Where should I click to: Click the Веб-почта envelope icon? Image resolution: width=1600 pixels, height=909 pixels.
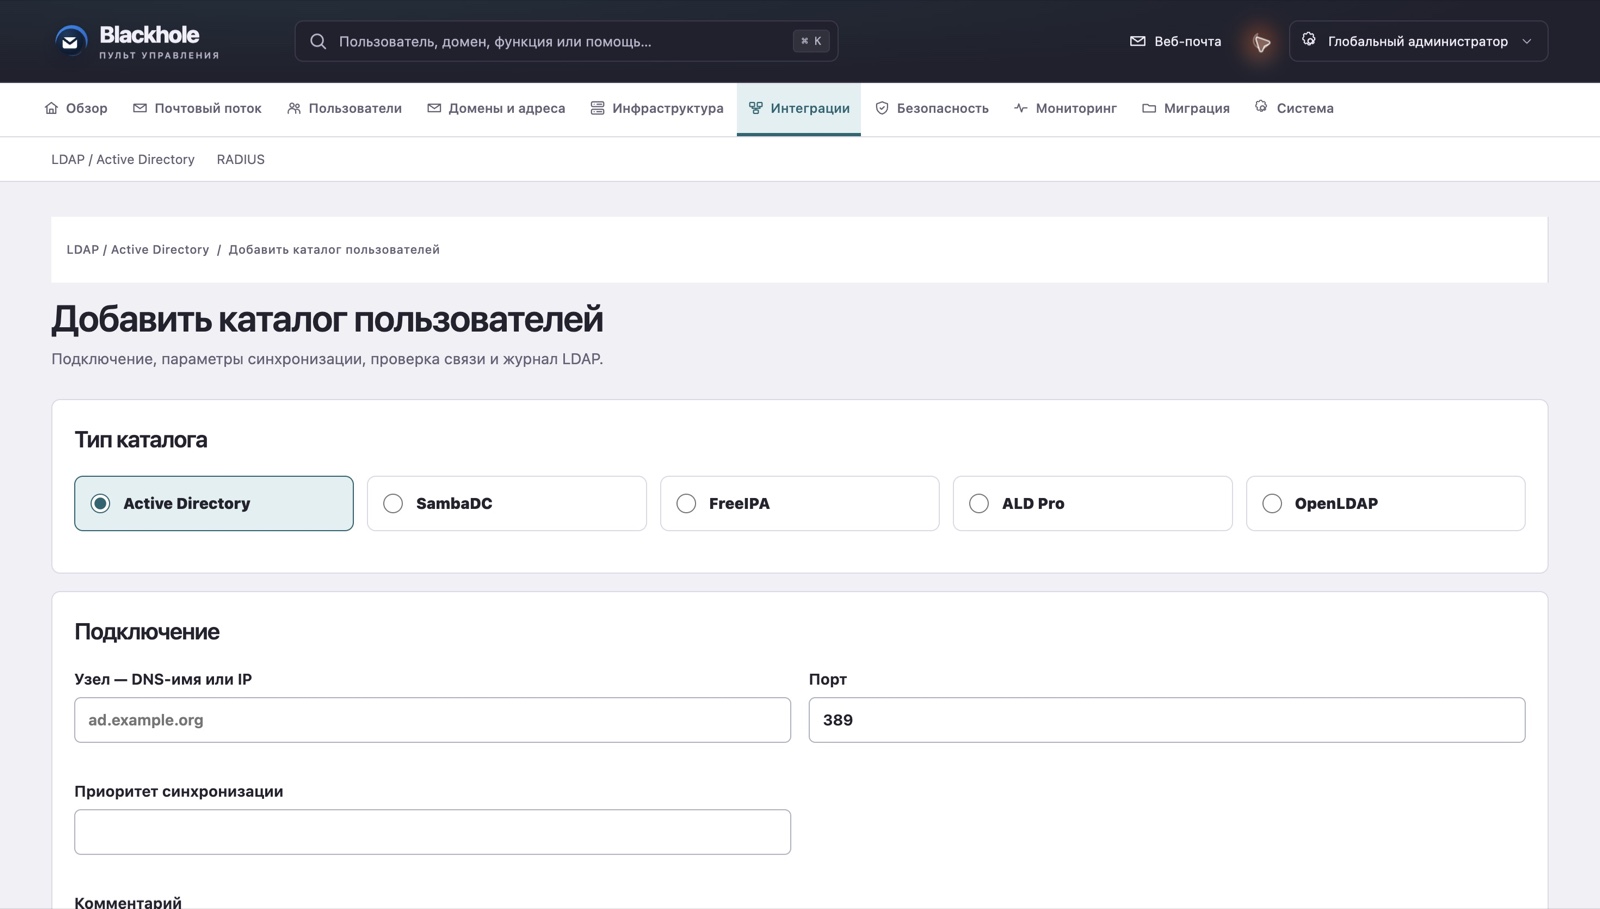click(1137, 41)
